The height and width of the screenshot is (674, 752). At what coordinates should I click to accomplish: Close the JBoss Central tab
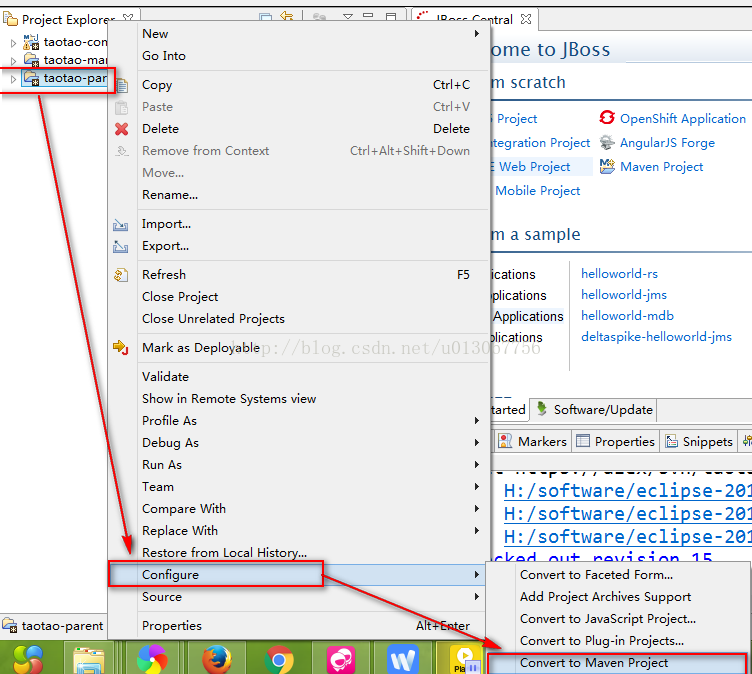[x=526, y=19]
